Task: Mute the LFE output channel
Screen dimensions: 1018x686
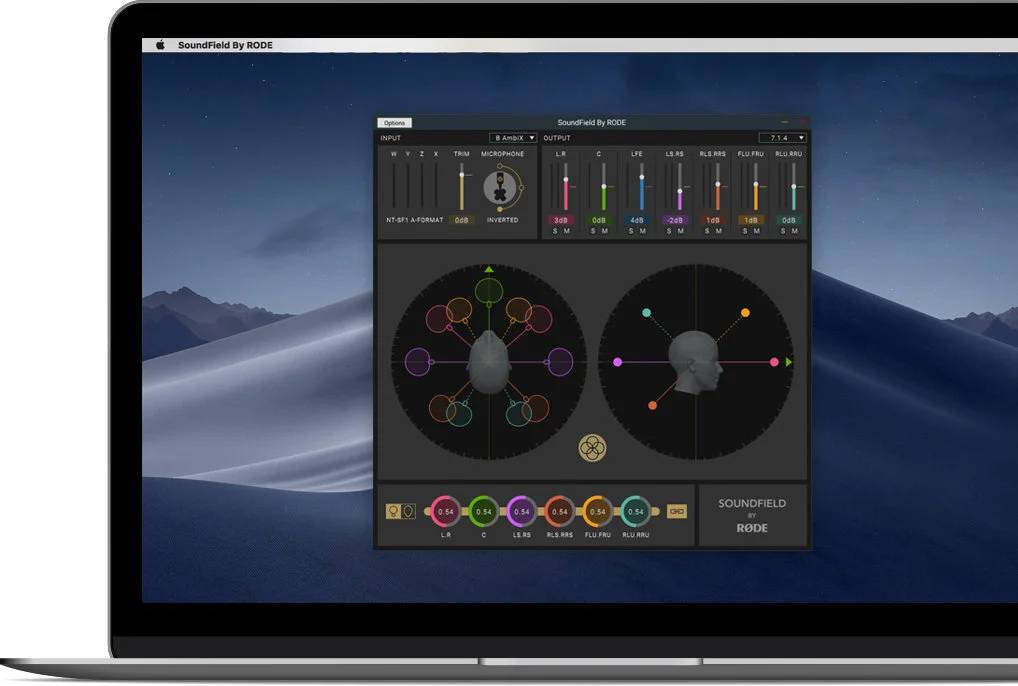Action: pyautogui.click(x=643, y=231)
